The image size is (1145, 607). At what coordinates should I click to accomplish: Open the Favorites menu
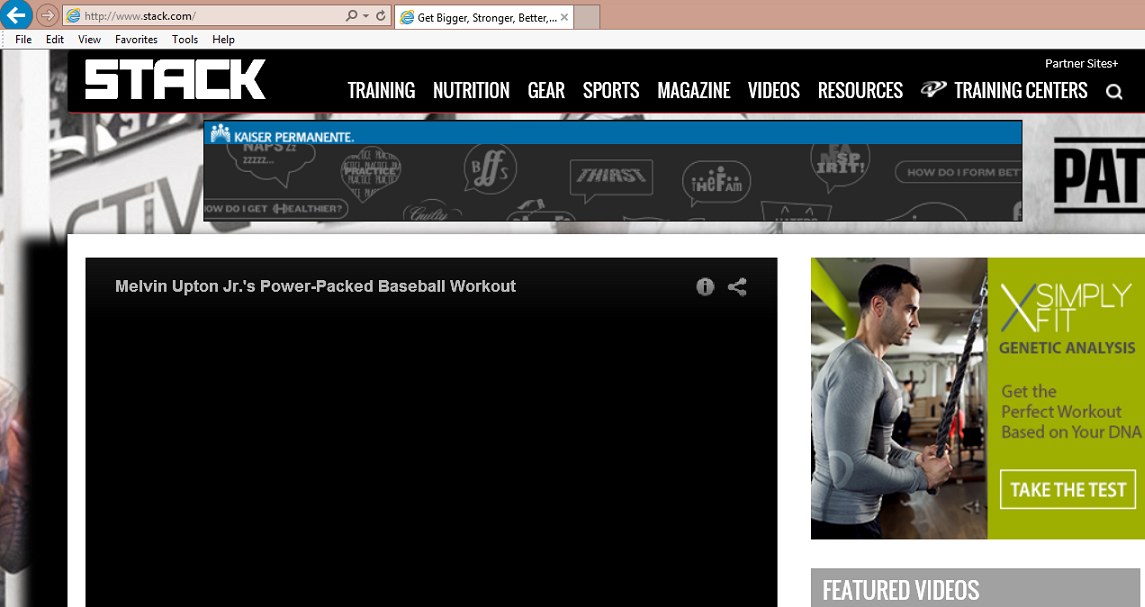click(x=136, y=40)
